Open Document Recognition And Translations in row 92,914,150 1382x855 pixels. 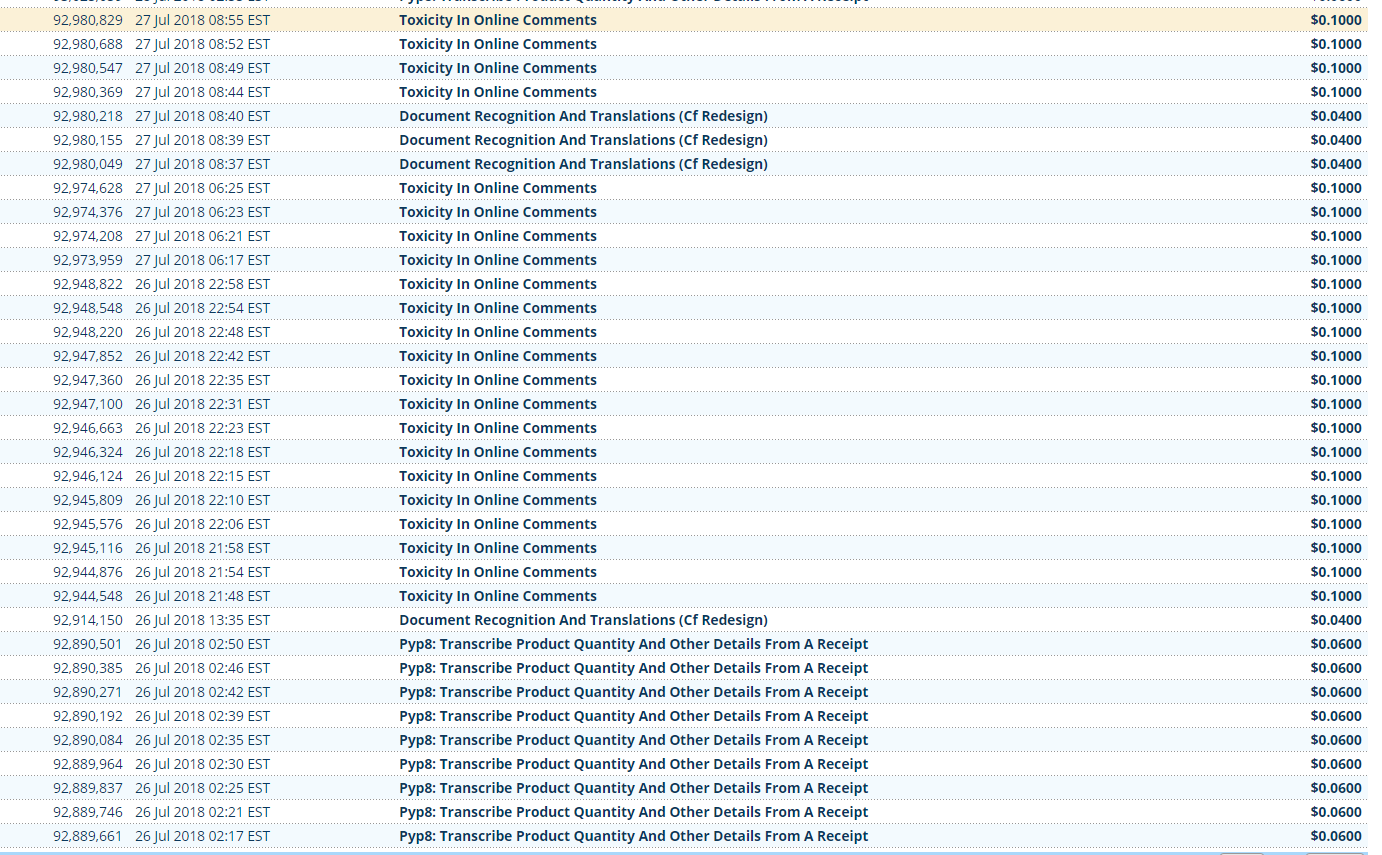coord(583,620)
